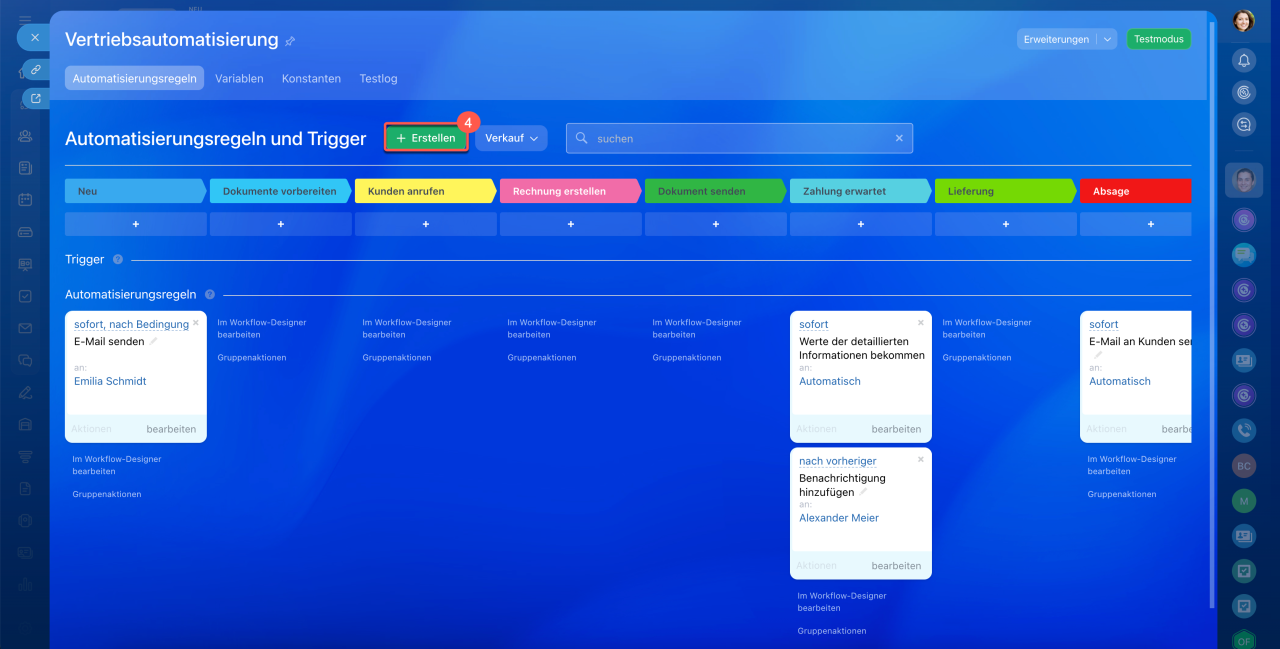
Task: Change the 'sofort, nach Bedingung' timing setting
Action: coord(131,324)
